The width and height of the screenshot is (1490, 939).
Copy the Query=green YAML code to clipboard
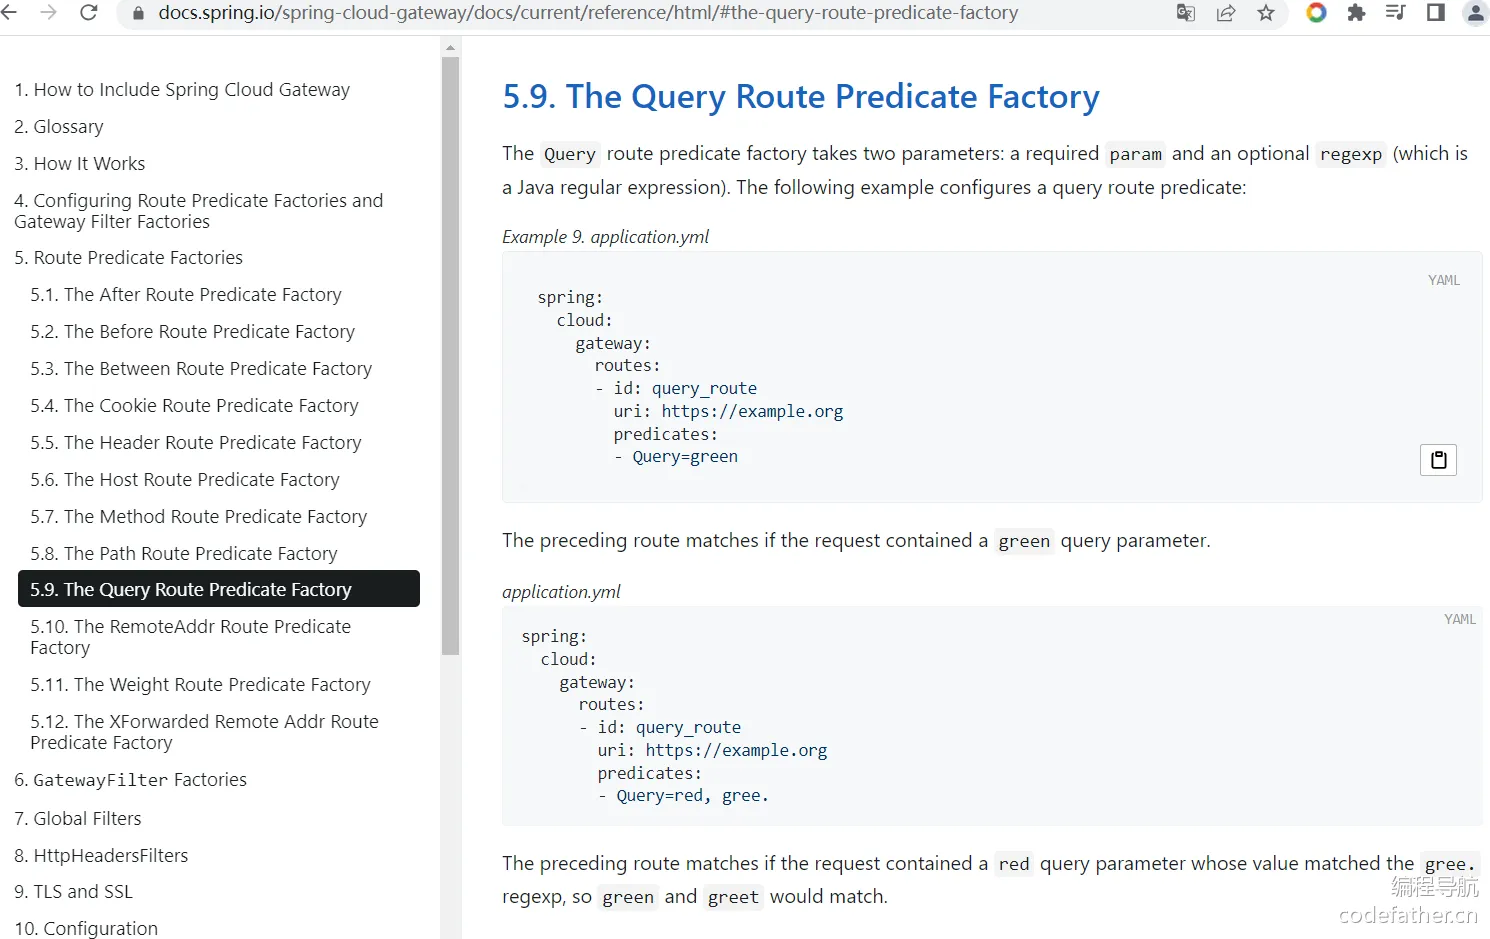click(x=1438, y=460)
